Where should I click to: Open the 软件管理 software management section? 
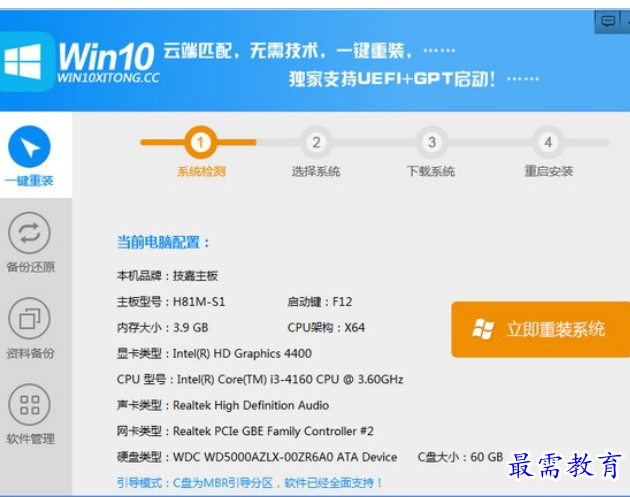(x=31, y=414)
